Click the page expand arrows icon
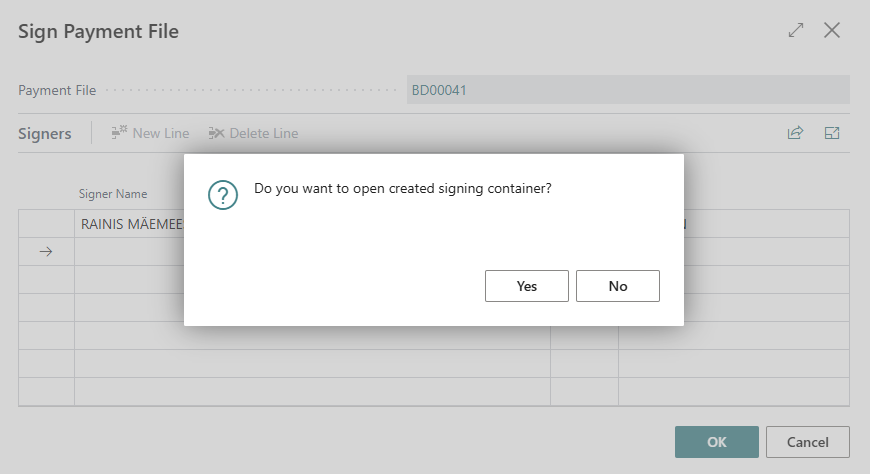This screenshot has height=474, width=870. (x=796, y=30)
